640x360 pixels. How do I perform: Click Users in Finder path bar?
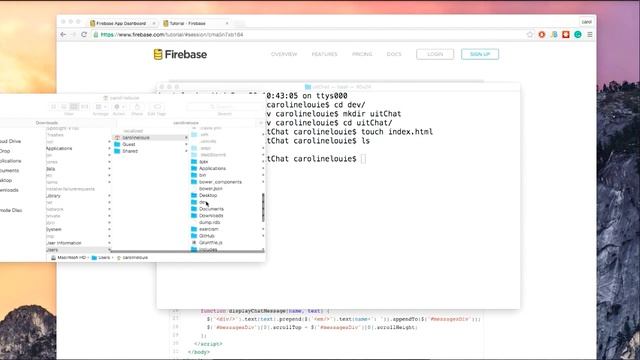(x=101, y=258)
